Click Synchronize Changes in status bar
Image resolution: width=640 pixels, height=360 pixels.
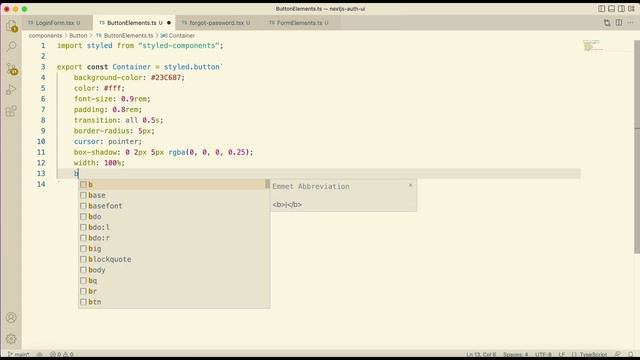pos(40,354)
